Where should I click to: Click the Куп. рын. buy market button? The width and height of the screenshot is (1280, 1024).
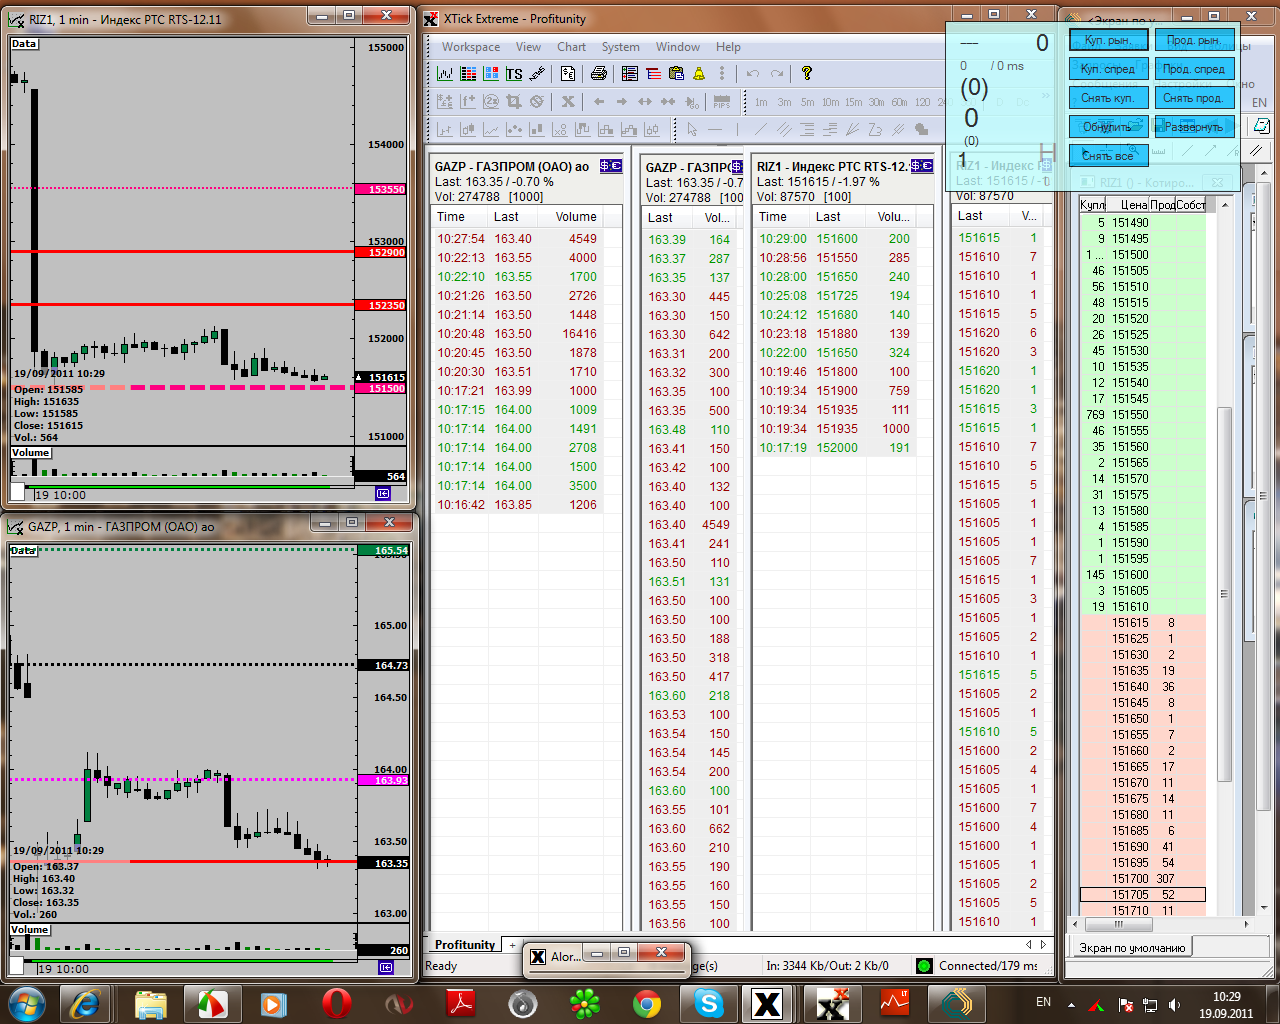[1108, 40]
